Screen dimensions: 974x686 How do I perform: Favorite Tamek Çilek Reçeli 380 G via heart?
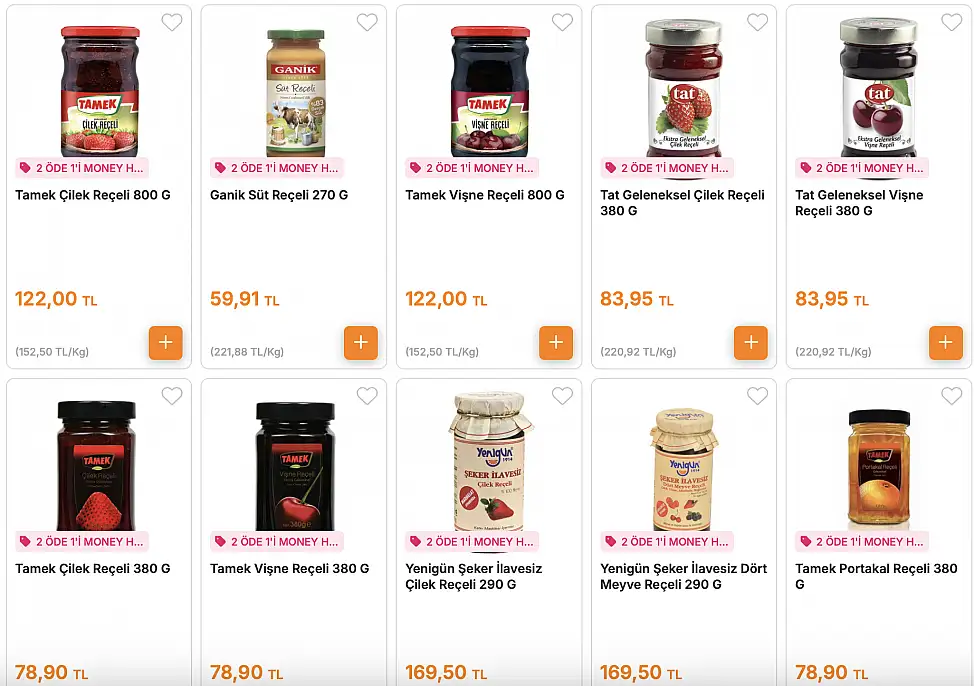point(172,396)
